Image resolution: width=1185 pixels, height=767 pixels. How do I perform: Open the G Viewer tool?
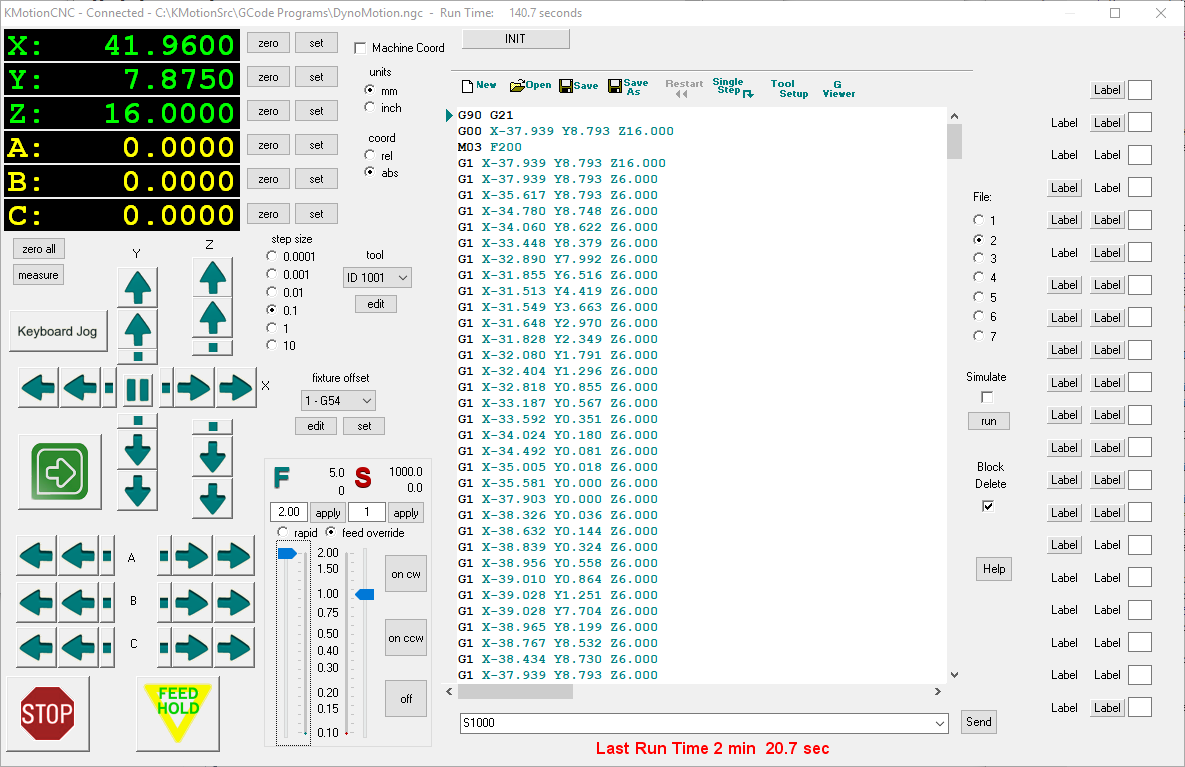(x=838, y=89)
